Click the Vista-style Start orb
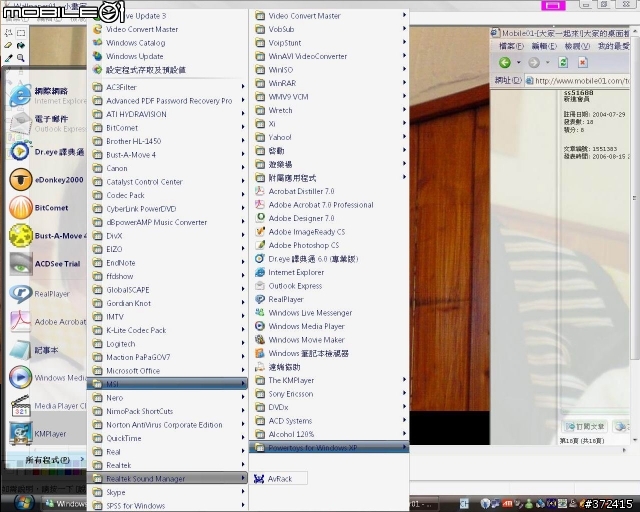The image size is (640, 512). coord(23,503)
